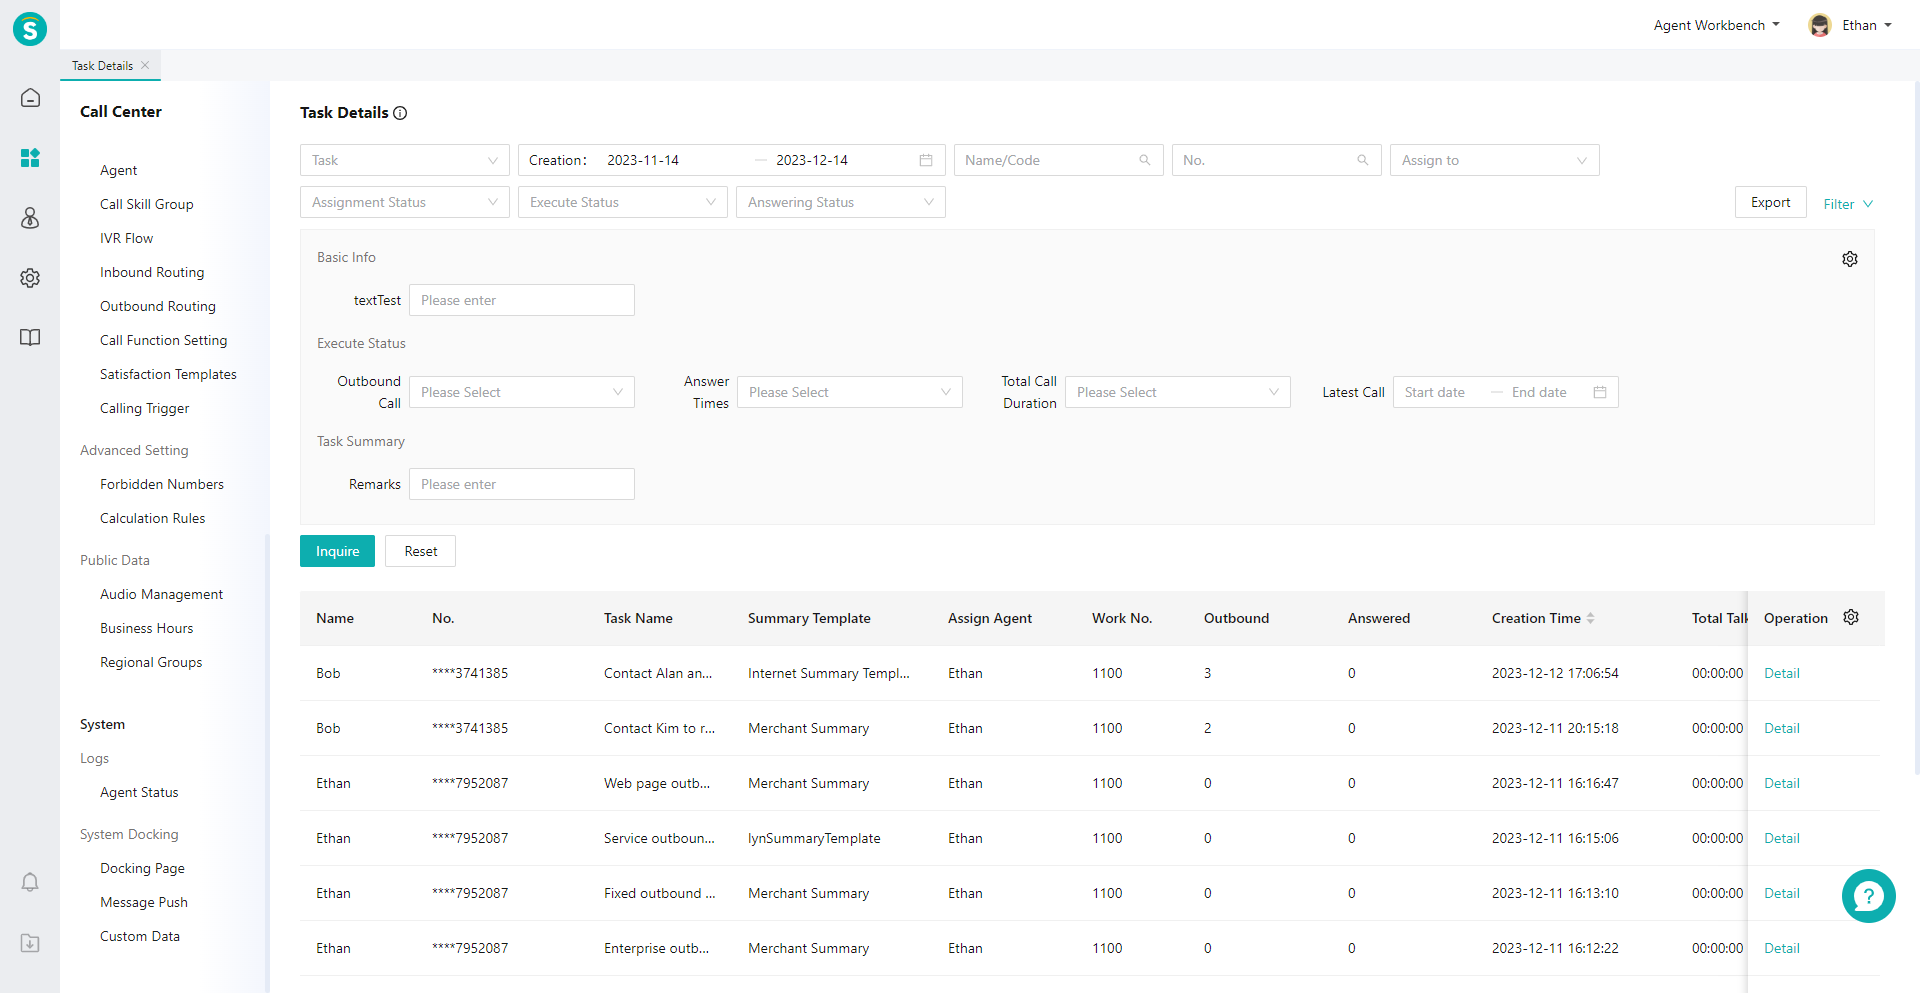
Task: Focus the Name/Code search field
Action: tap(1058, 160)
